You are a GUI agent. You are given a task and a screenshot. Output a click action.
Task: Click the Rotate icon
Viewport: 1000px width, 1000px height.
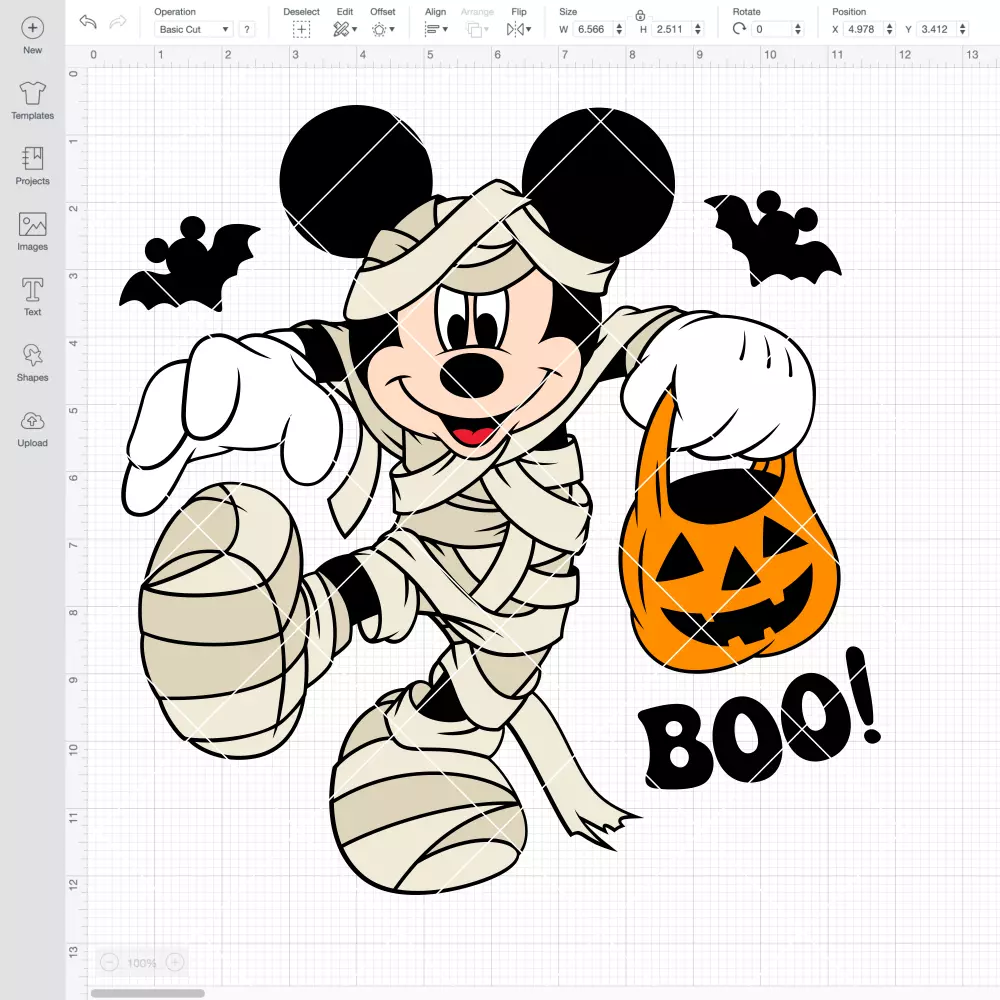739,29
